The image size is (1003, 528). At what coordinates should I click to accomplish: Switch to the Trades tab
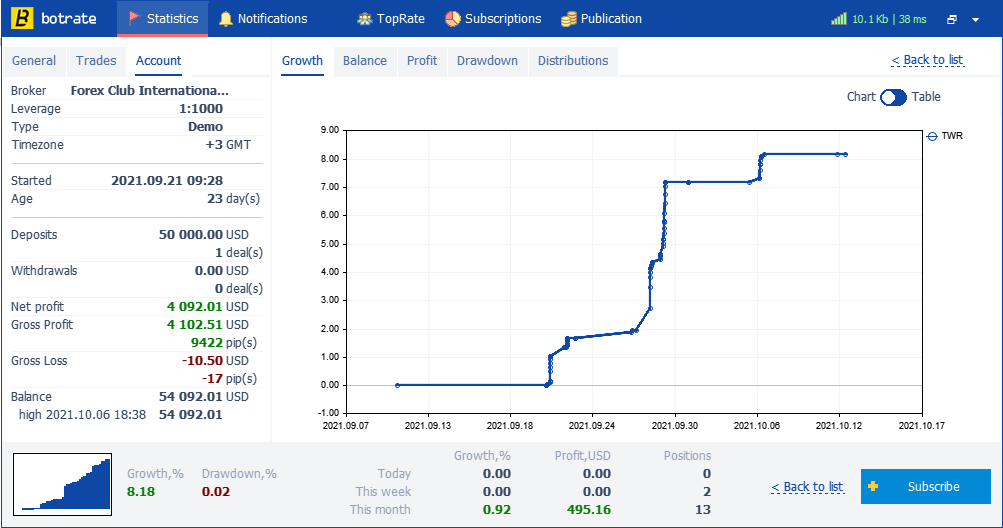(x=96, y=61)
